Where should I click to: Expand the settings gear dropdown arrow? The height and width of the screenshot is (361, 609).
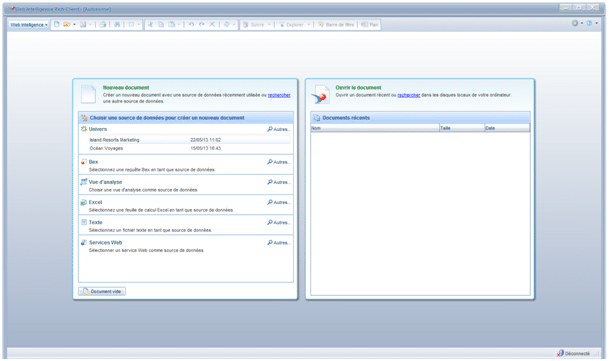tap(582, 23)
